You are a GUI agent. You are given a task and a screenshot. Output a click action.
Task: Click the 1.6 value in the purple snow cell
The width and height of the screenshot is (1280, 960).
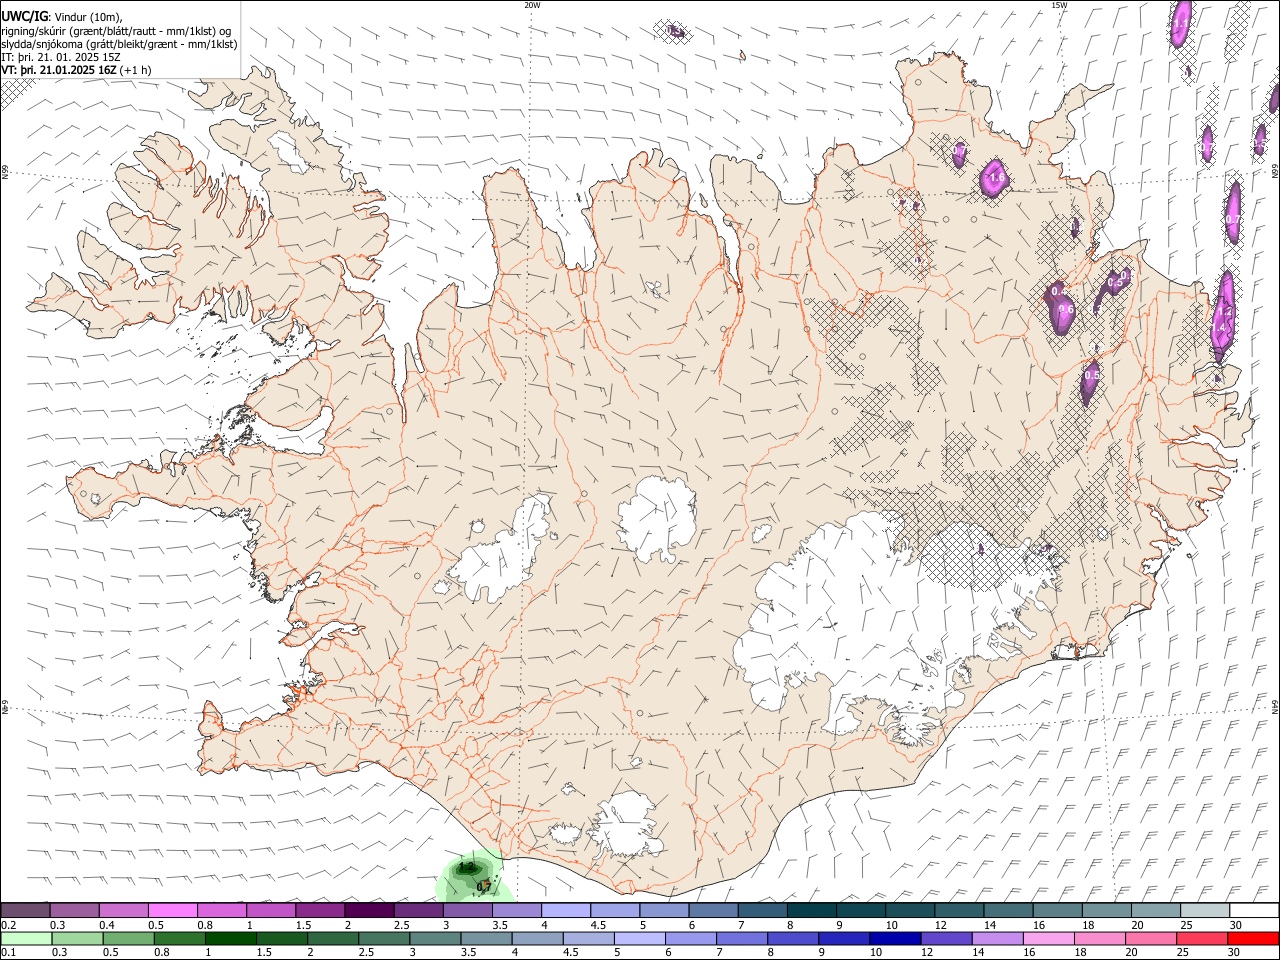tap(995, 178)
